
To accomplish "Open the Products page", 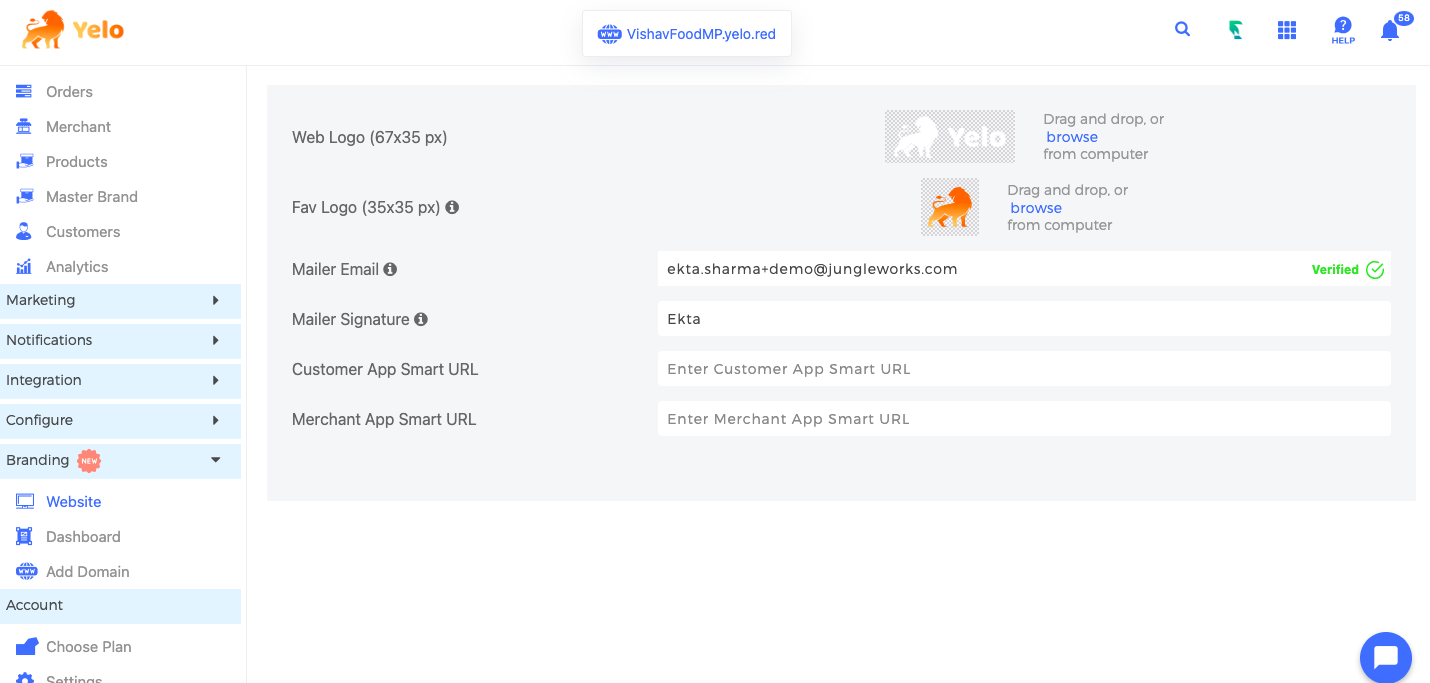I will click(x=76, y=161).
